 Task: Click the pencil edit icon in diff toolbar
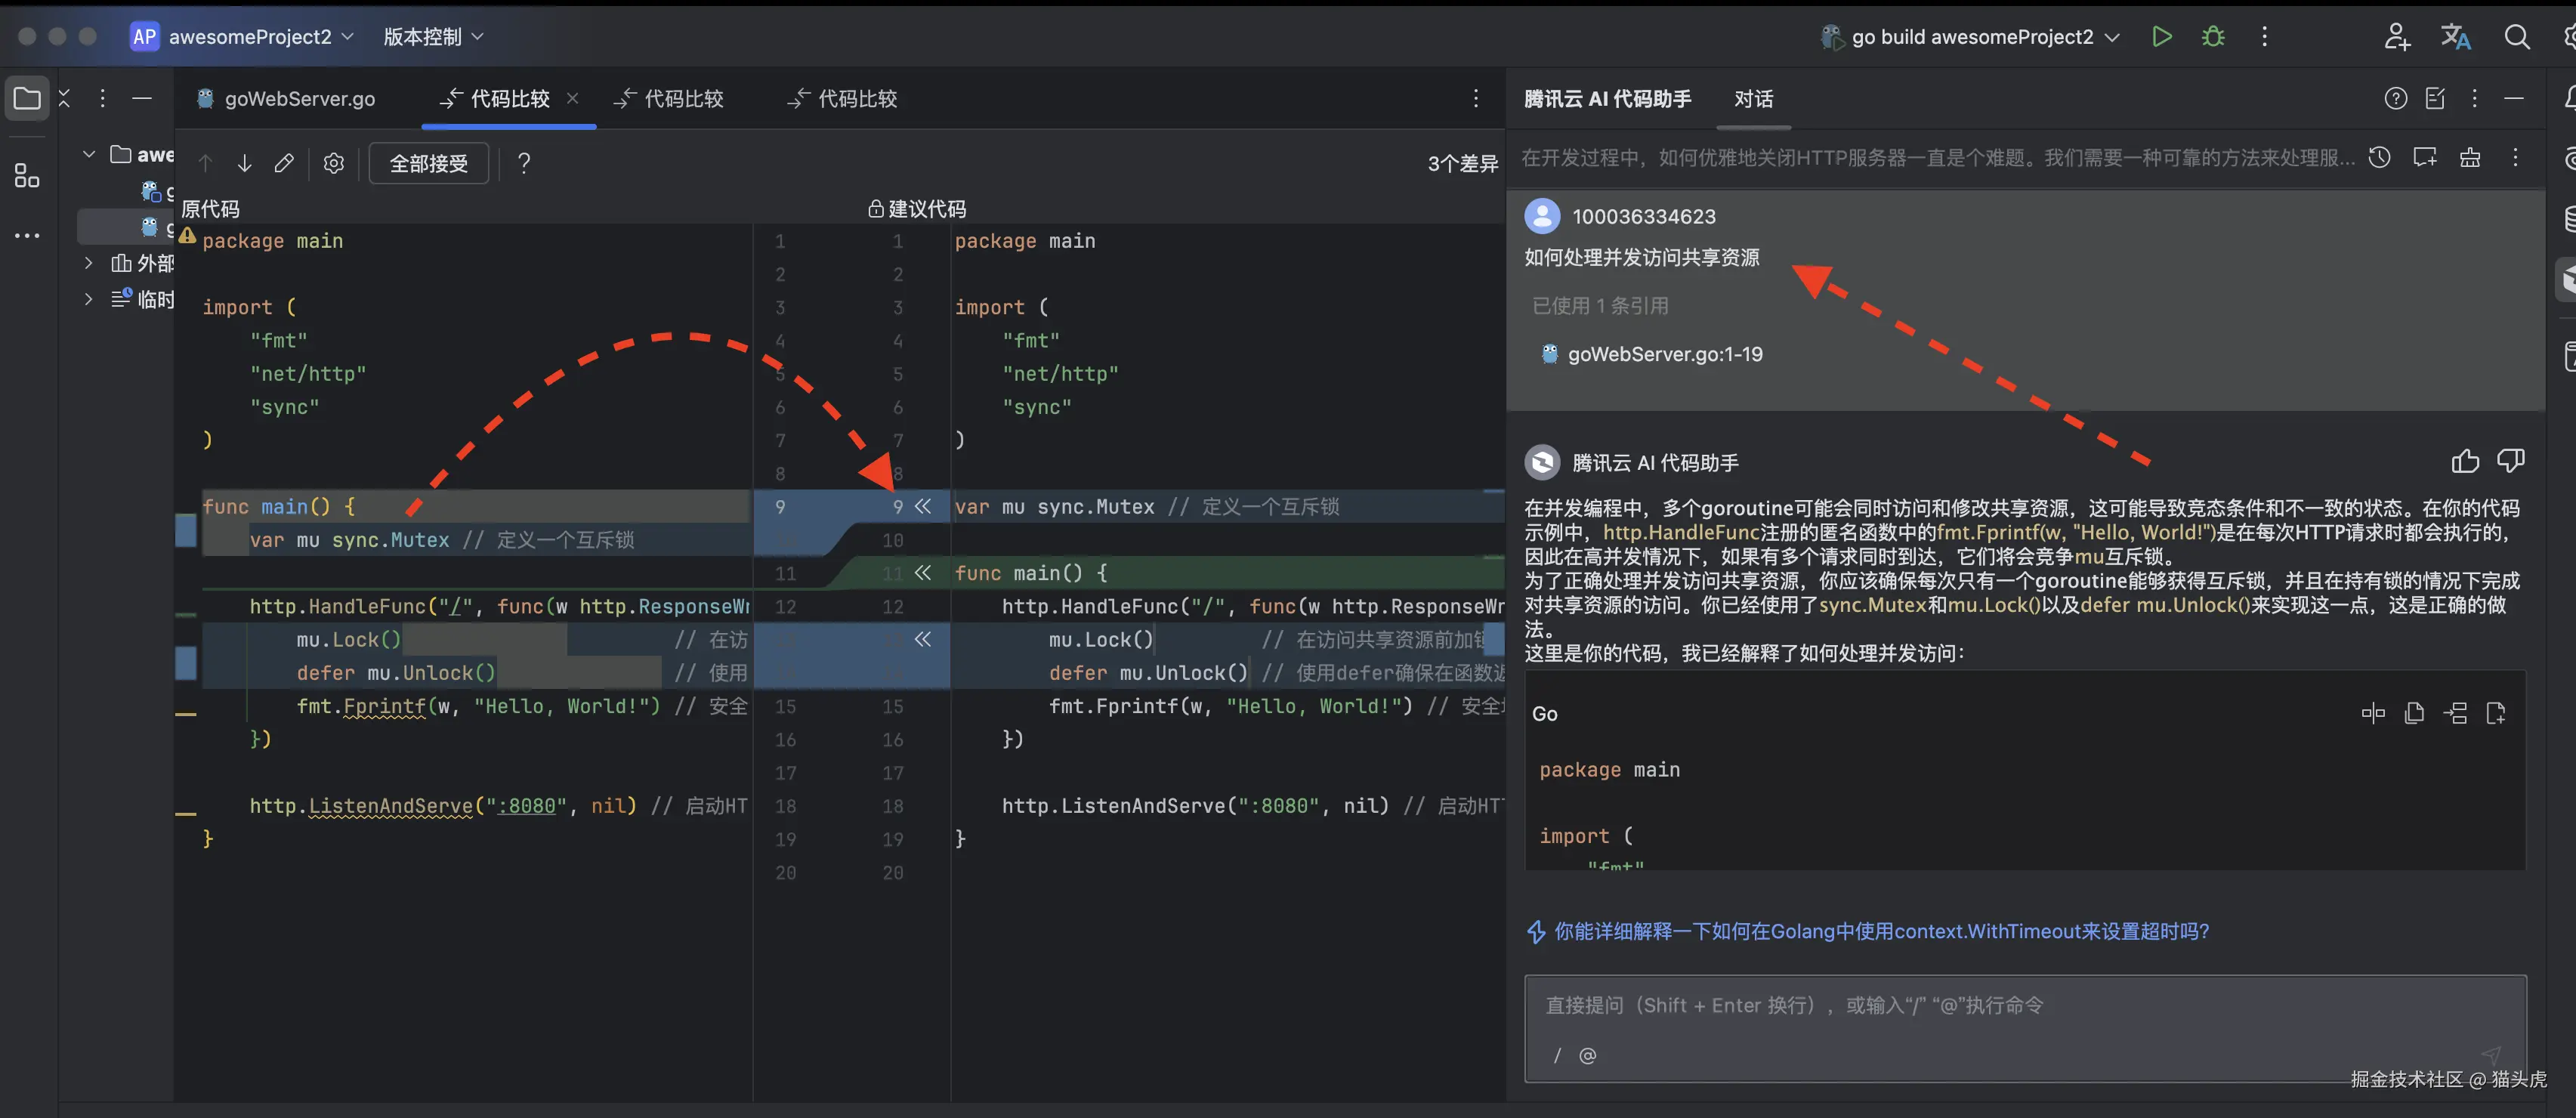pos(284,163)
